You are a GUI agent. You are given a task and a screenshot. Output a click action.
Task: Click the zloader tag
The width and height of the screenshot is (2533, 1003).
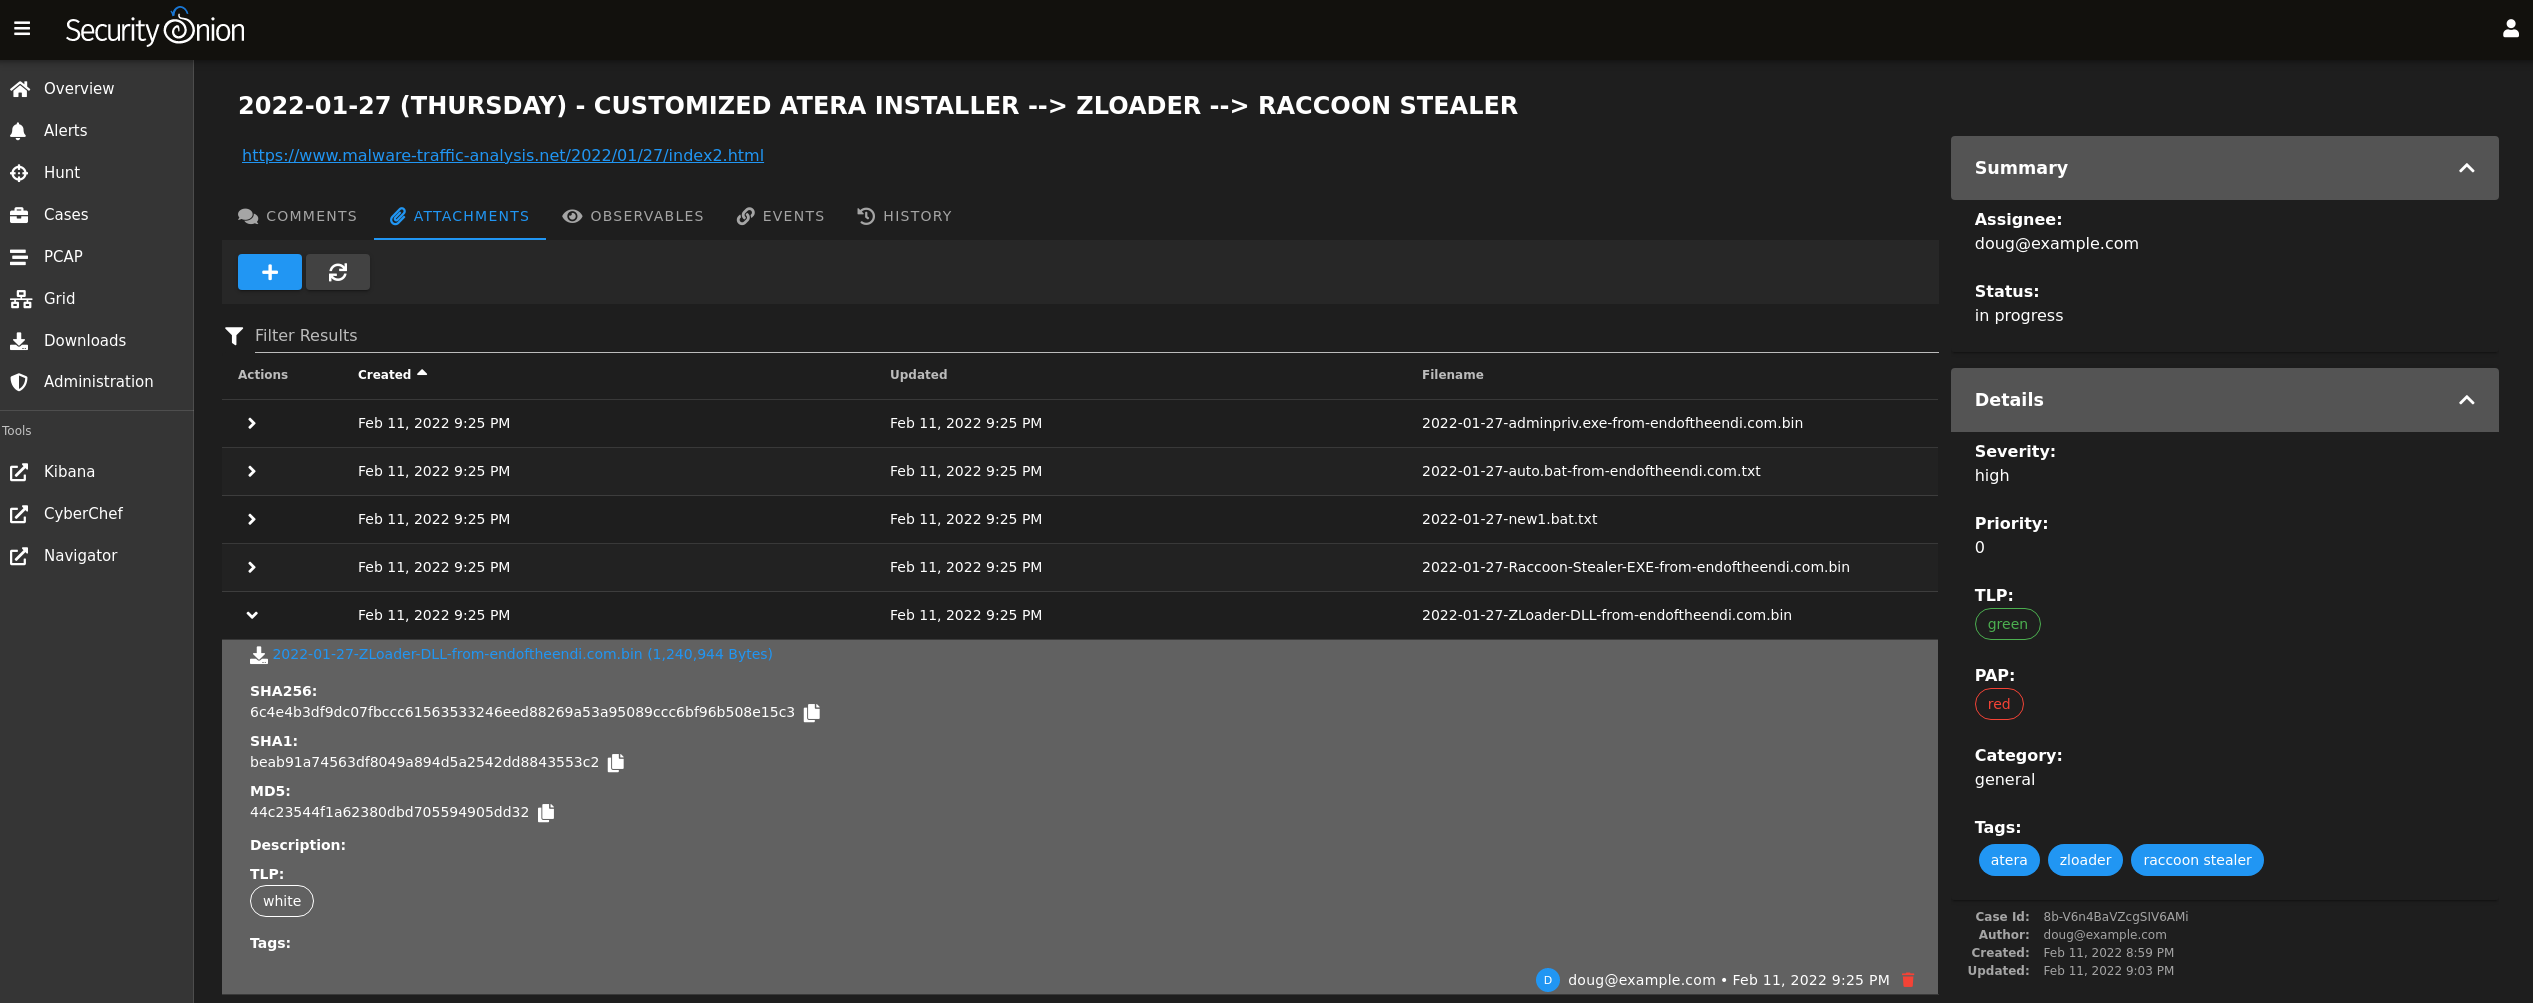(2085, 860)
